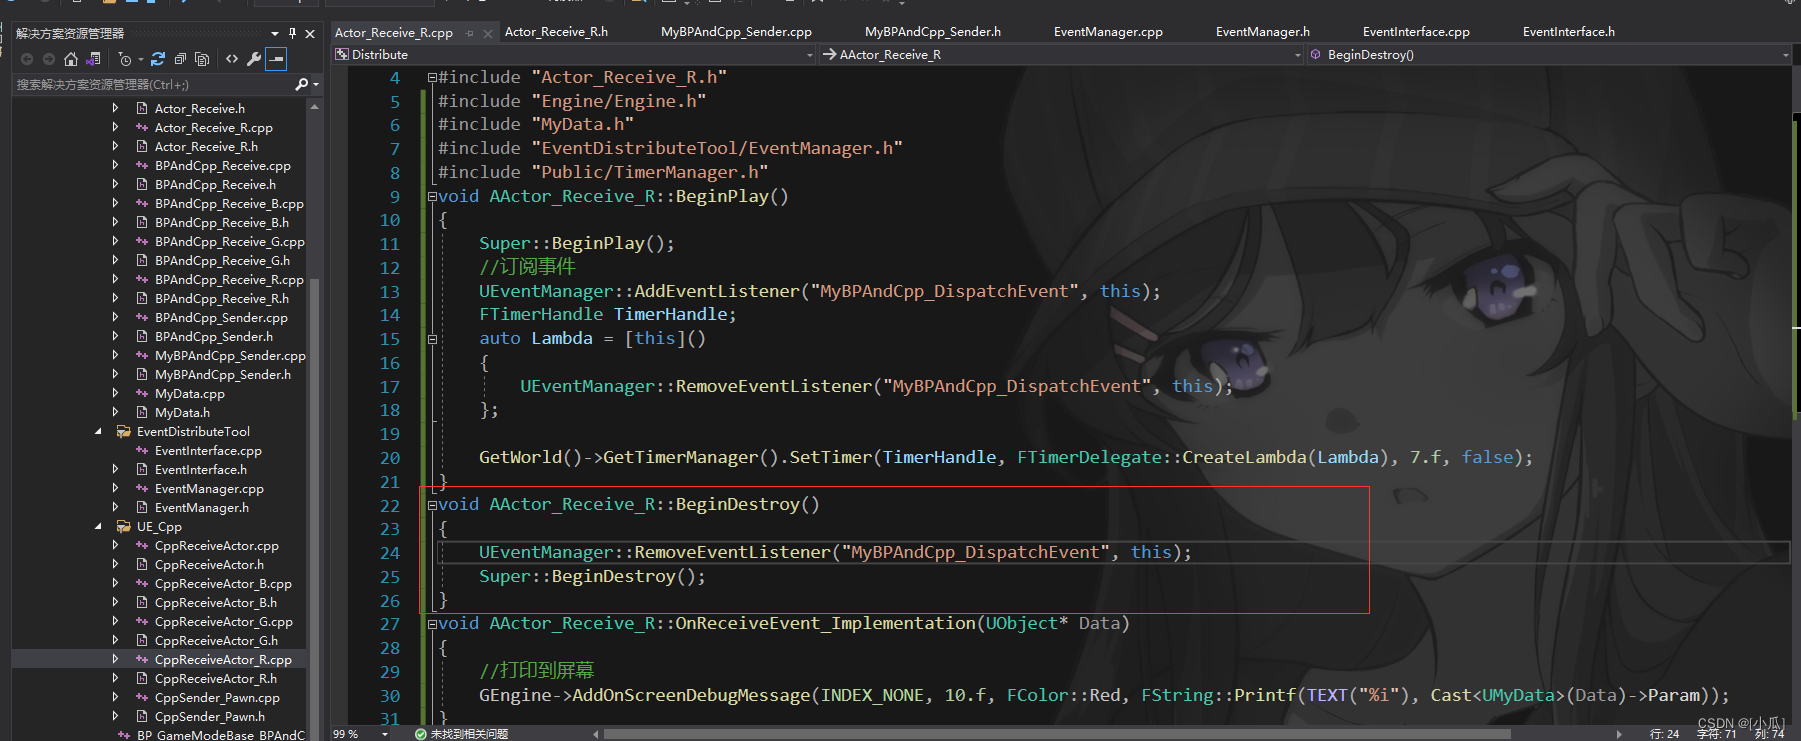Image resolution: width=1801 pixels, height=741 pixels.
Task: Switch to the EventInterface.cpp tab
Action: coord(1416,32)
